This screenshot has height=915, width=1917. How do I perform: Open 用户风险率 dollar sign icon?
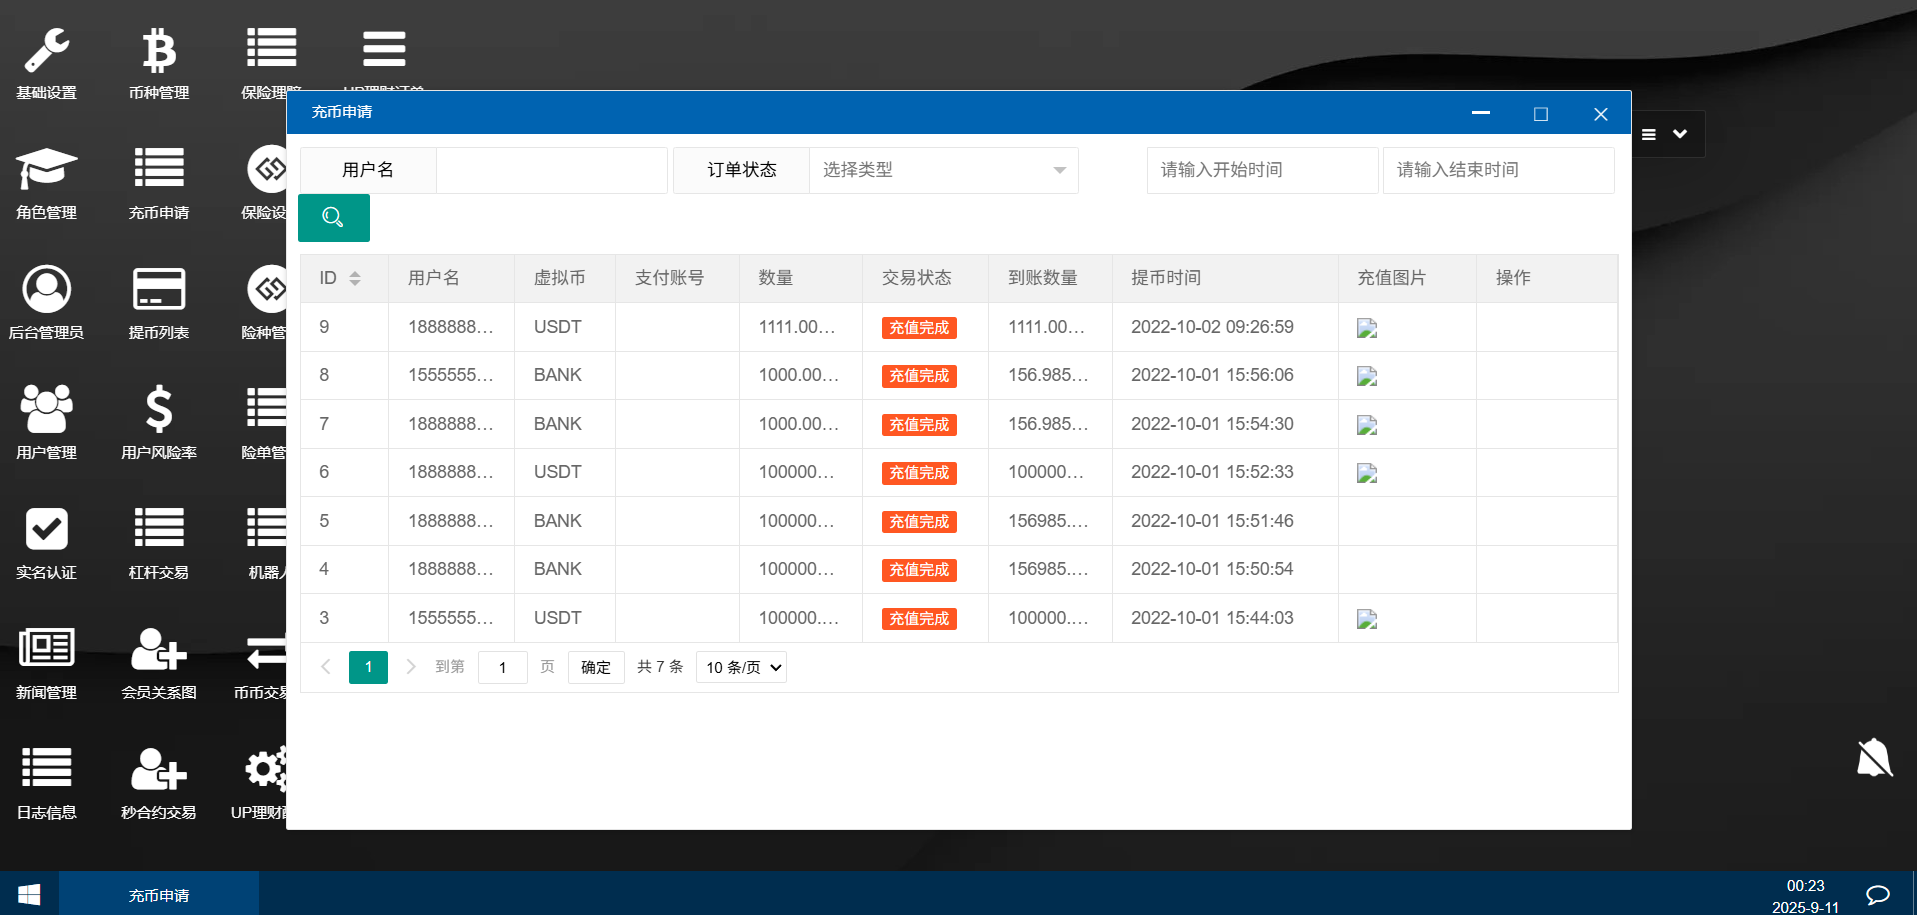pos(158,410)
